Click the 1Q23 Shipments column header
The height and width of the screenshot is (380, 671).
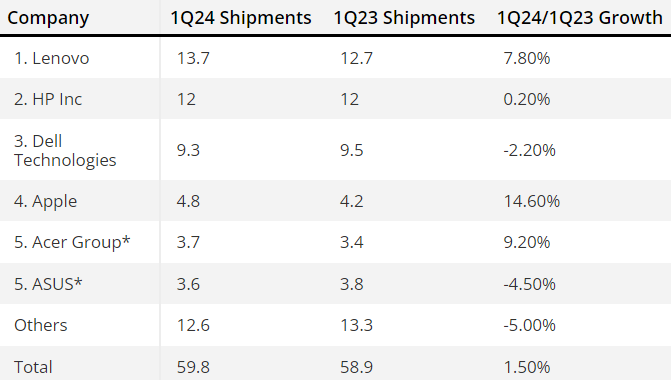[404, 18]
